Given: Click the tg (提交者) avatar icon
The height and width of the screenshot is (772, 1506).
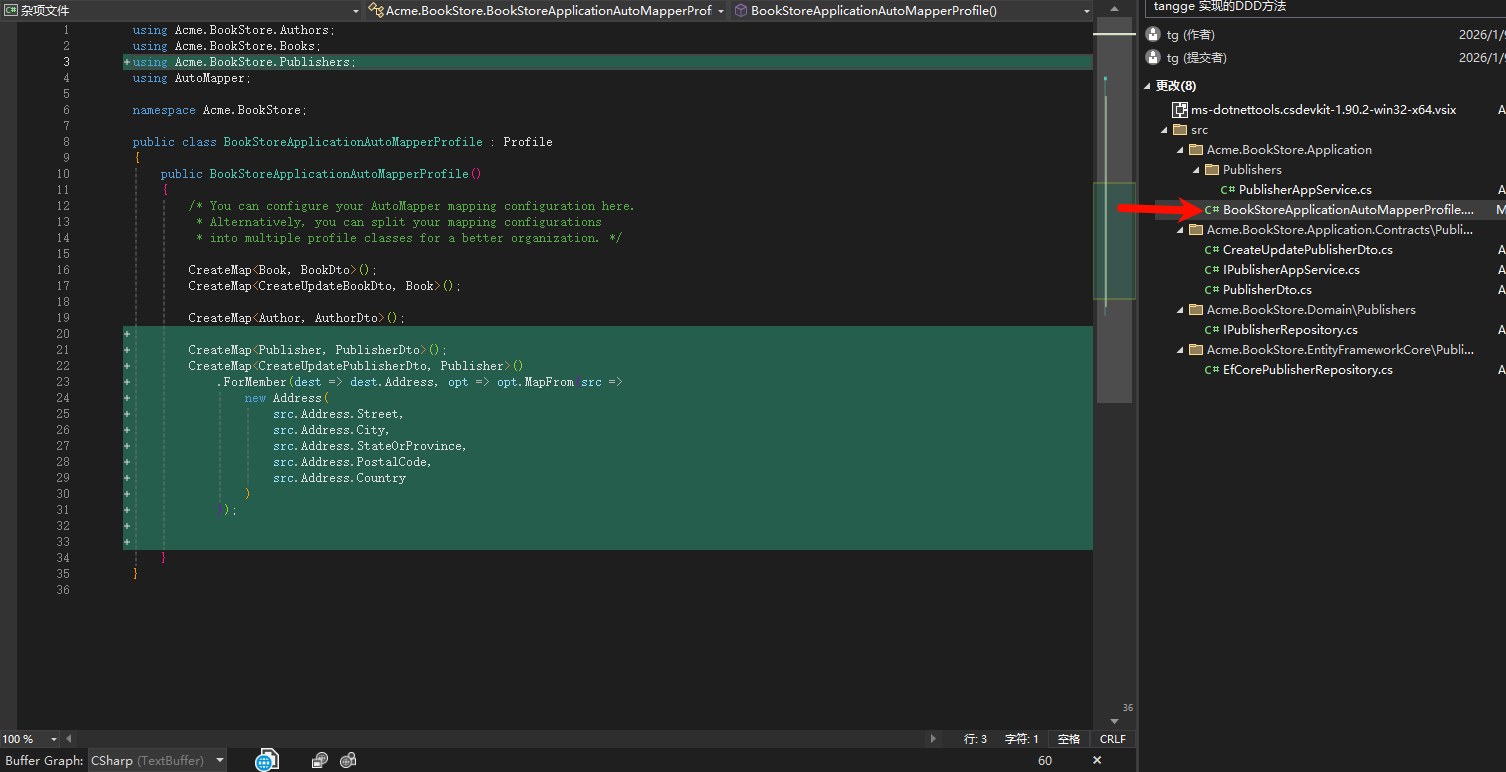Looking at the screenshot, I should (x=1153, y=58).
